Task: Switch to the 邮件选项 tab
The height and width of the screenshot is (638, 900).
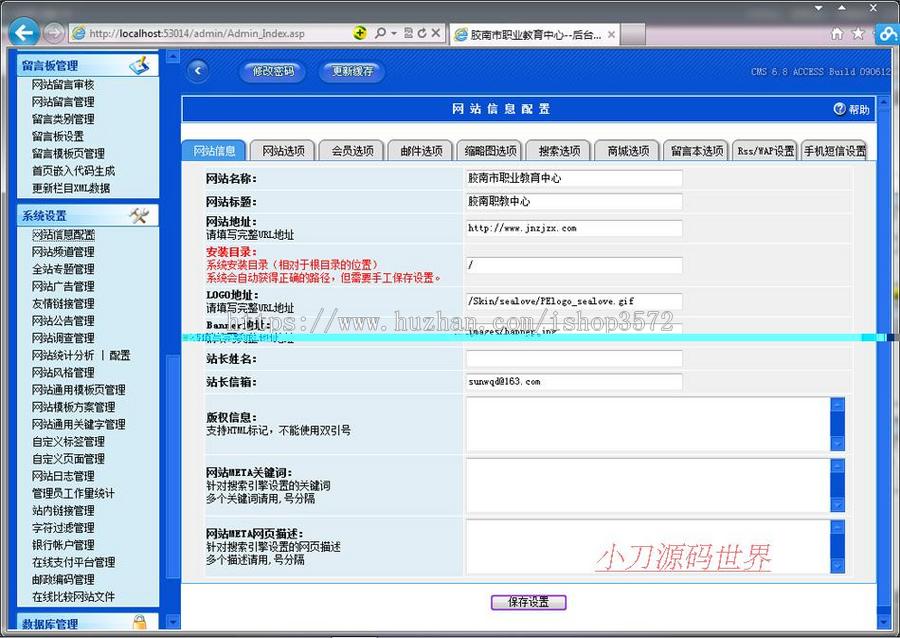Action: [420, 150]
